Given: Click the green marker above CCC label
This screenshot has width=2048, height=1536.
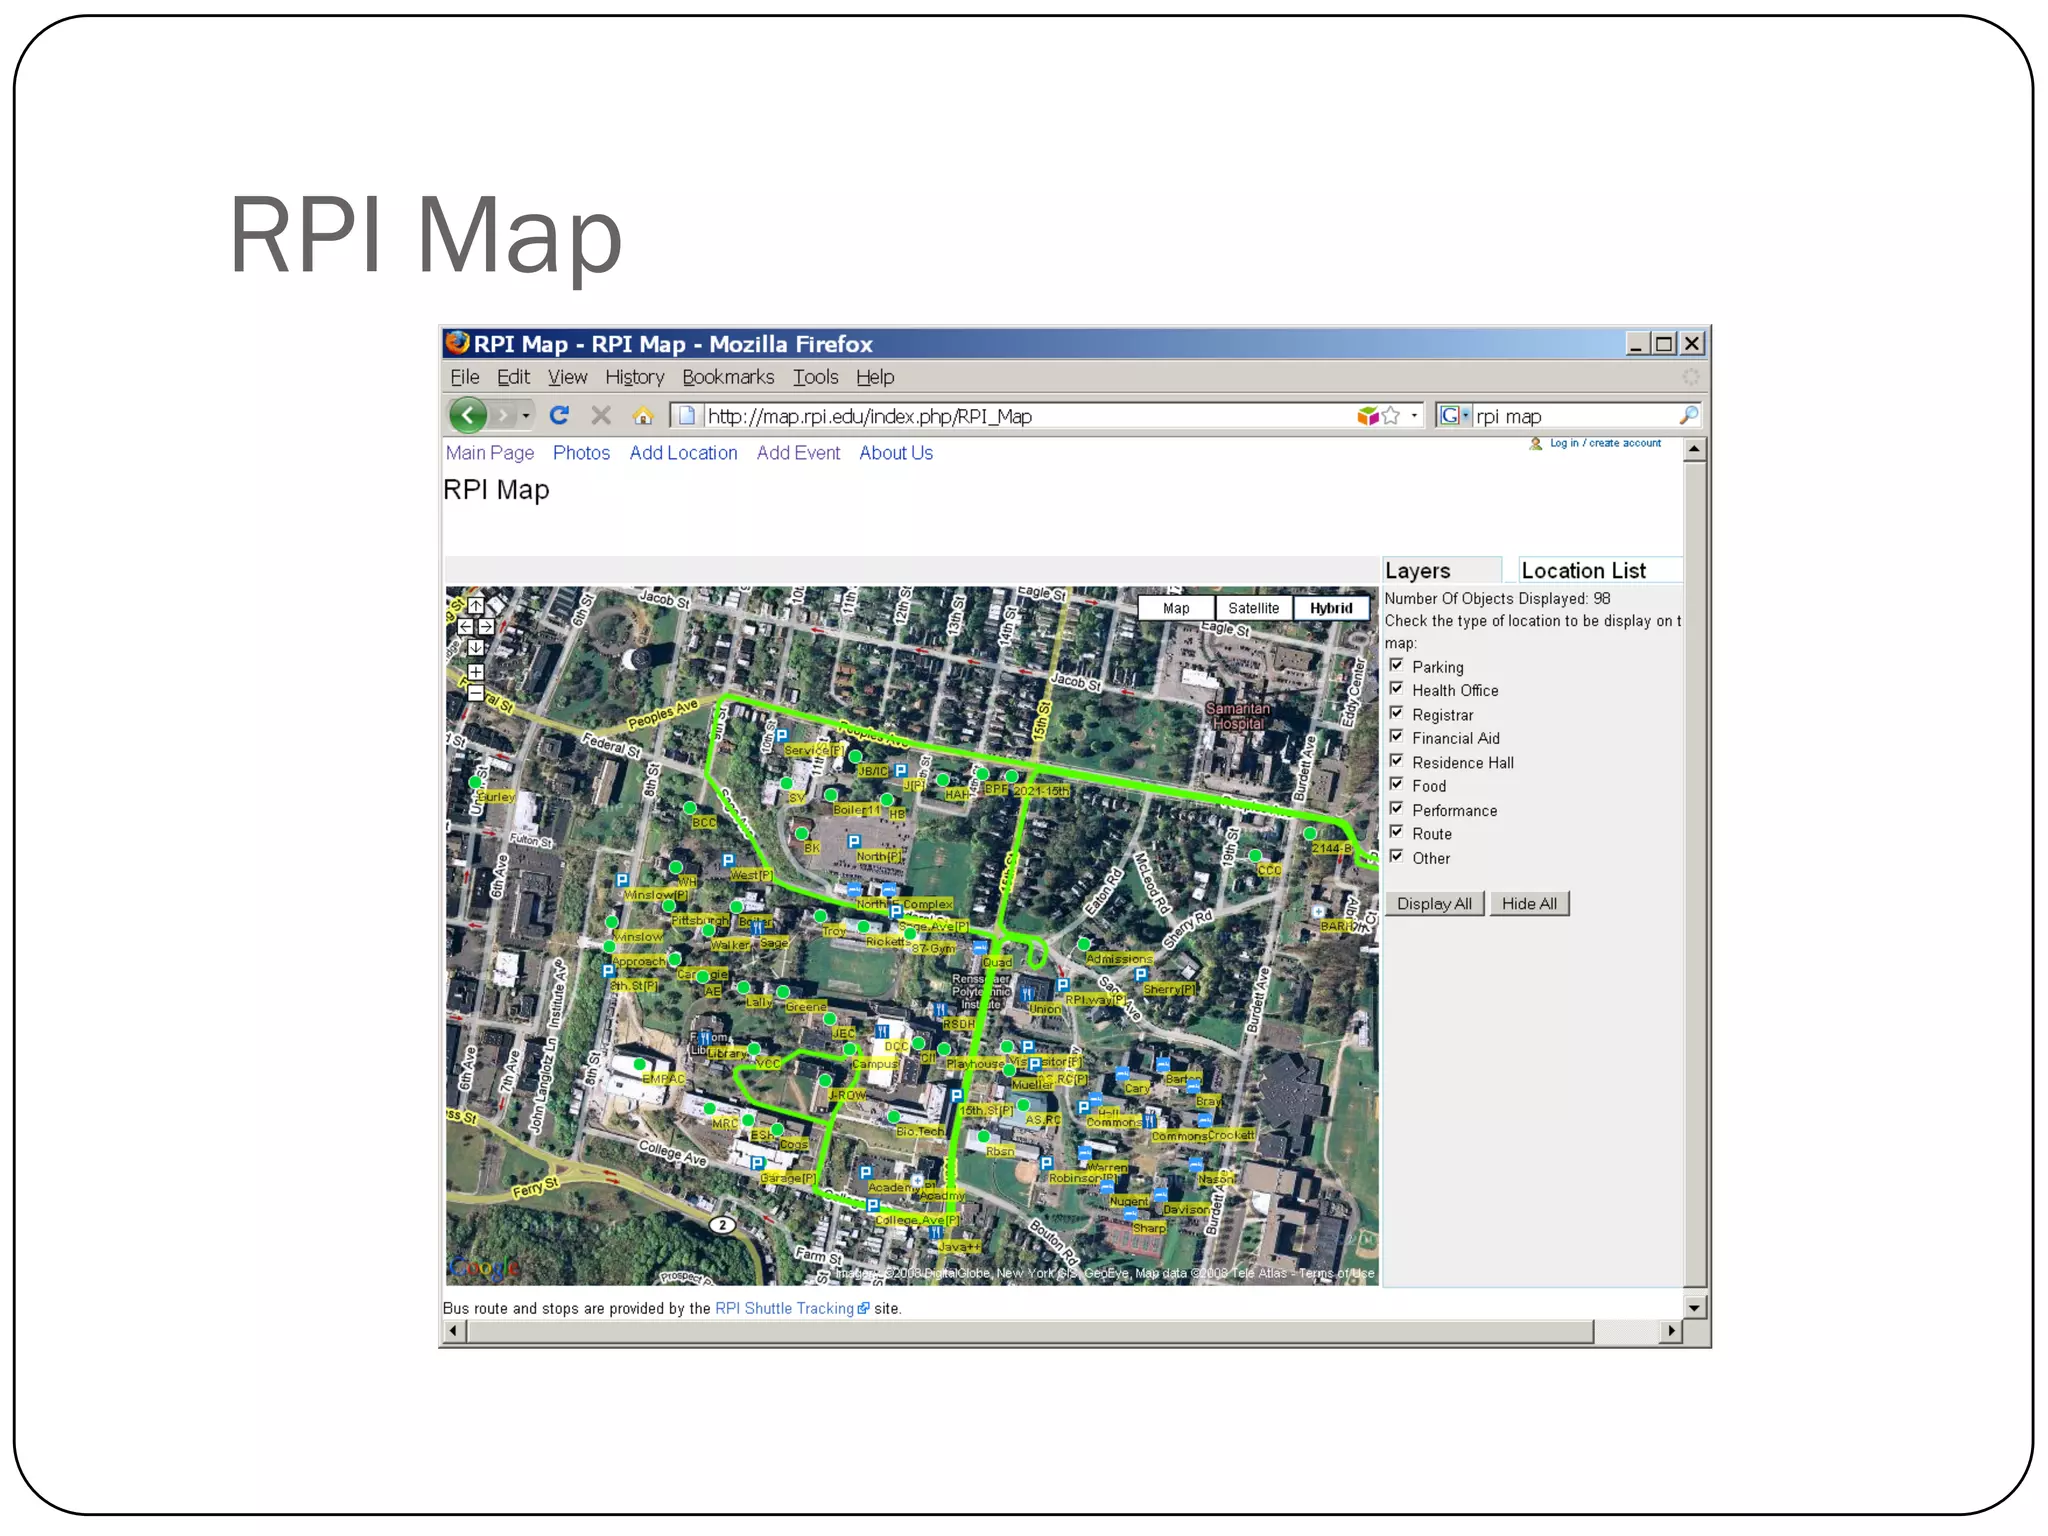Looking at the screenshot, I should tap(1255, 855).
